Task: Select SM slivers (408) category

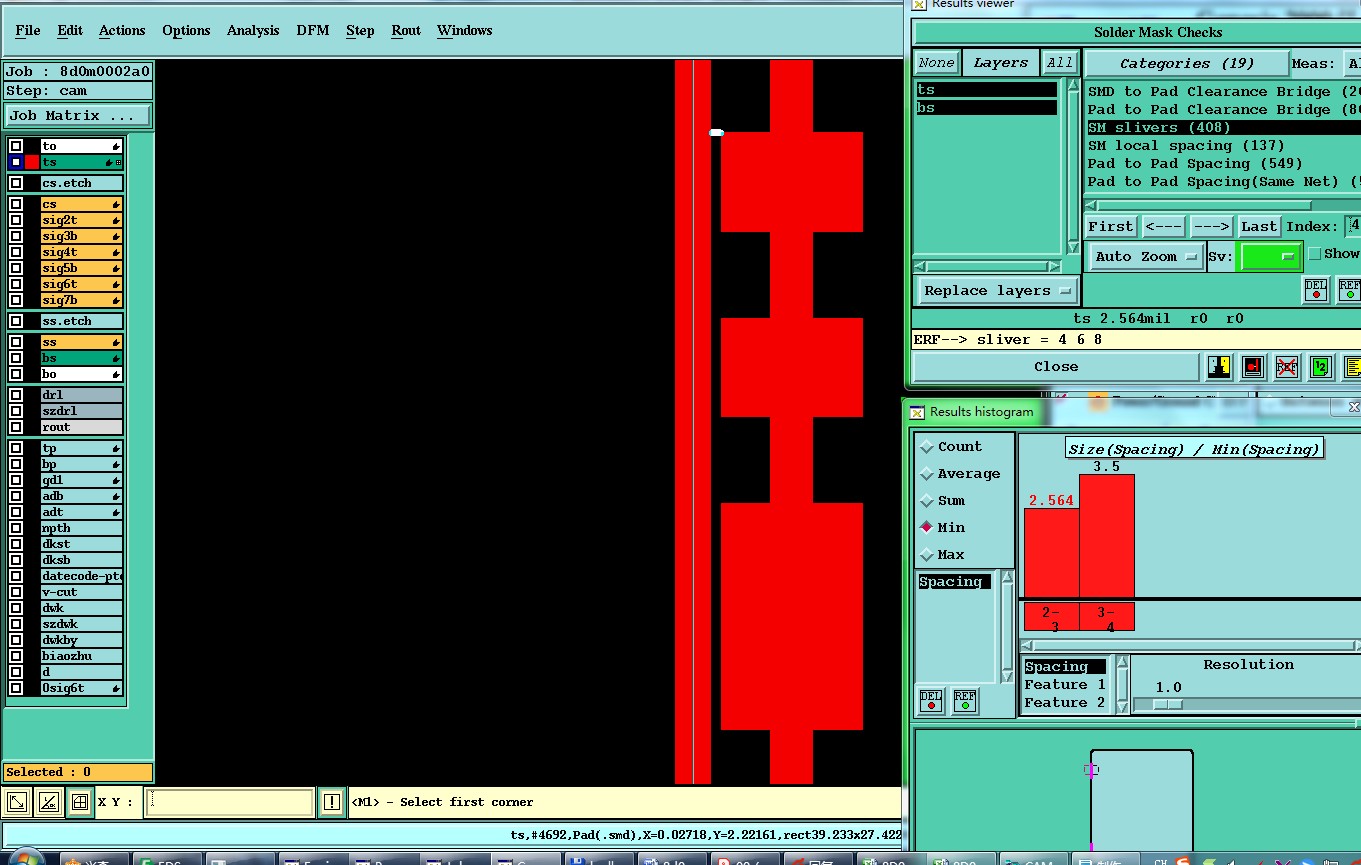Action: pyautogui.click(x=1224, y=127)
